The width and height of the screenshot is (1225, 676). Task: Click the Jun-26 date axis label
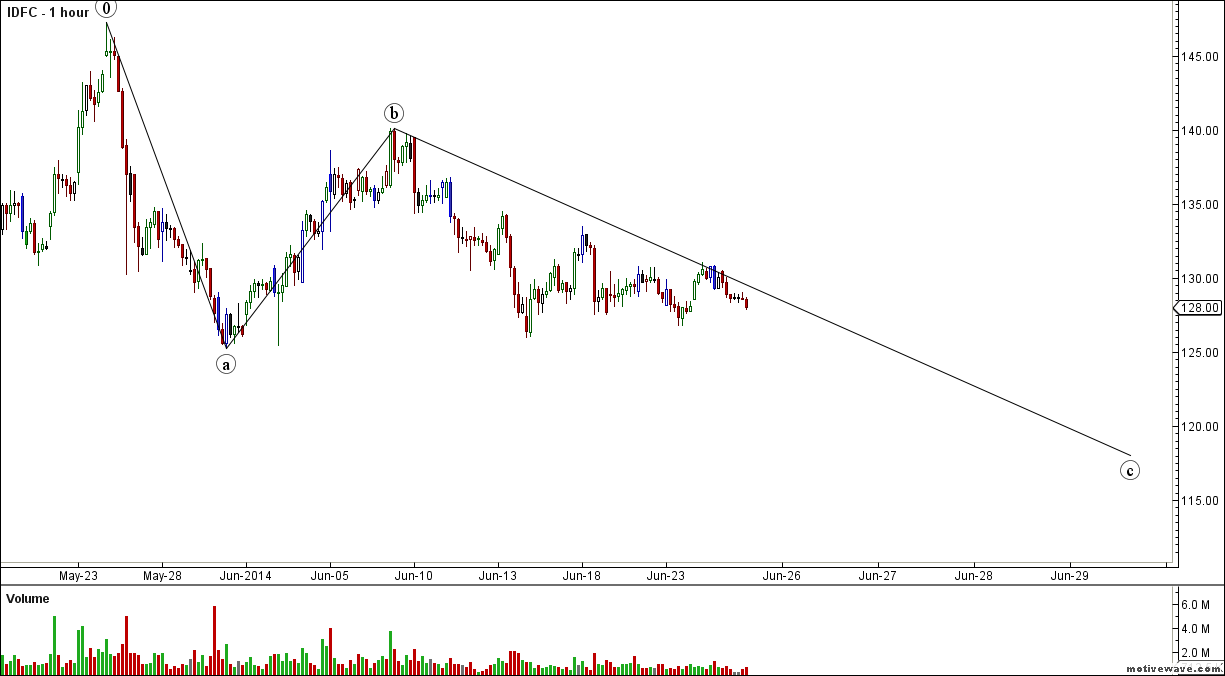(x=781, y=576)
